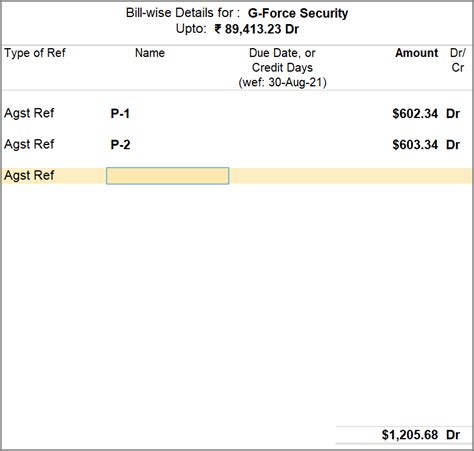Viewport: 474px width, 451px height.
Task: Click the wef: 30-Aug-21 date text
Action: pos(282,82)
